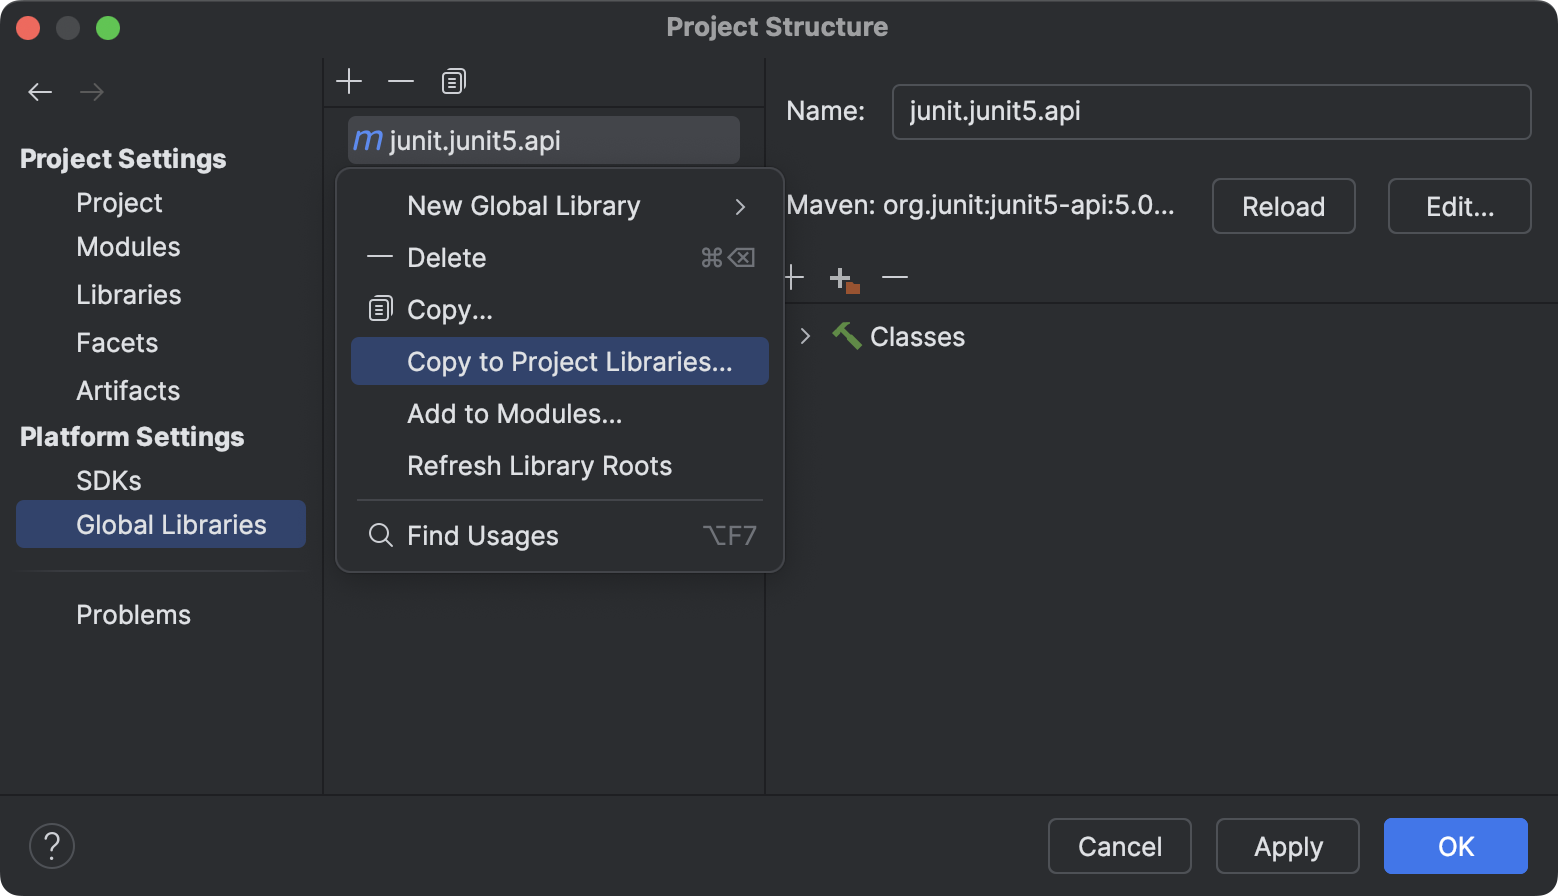The width and height of the screenshot is (1558, 896).
Task: Click the back navigation arrow
Action: [40, 91]
